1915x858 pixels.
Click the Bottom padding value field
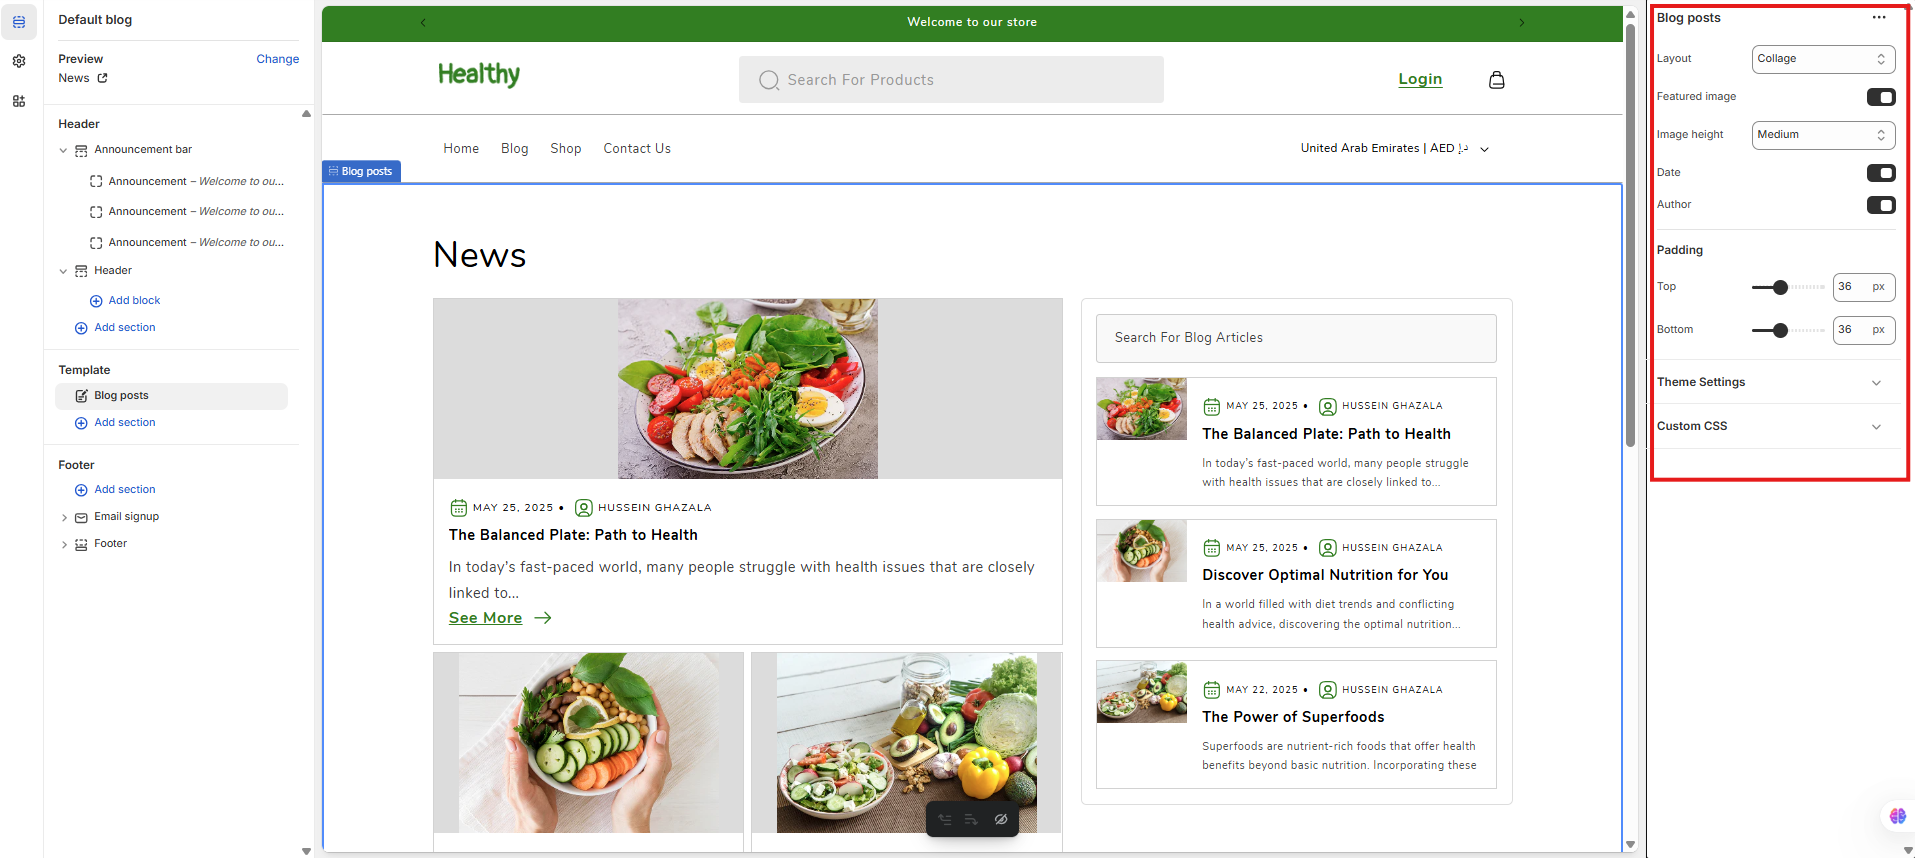[x=1864, y=330]
